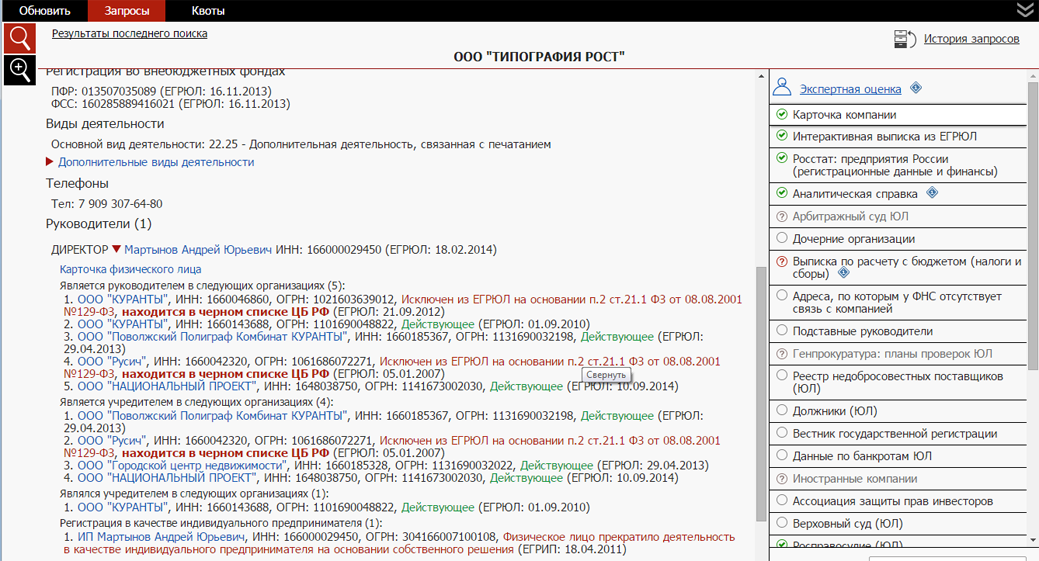Open ИП Мартынов Андрей Юрьевич link
The height and width of the screenshot is (561, 1039).
tap(161, 537)
